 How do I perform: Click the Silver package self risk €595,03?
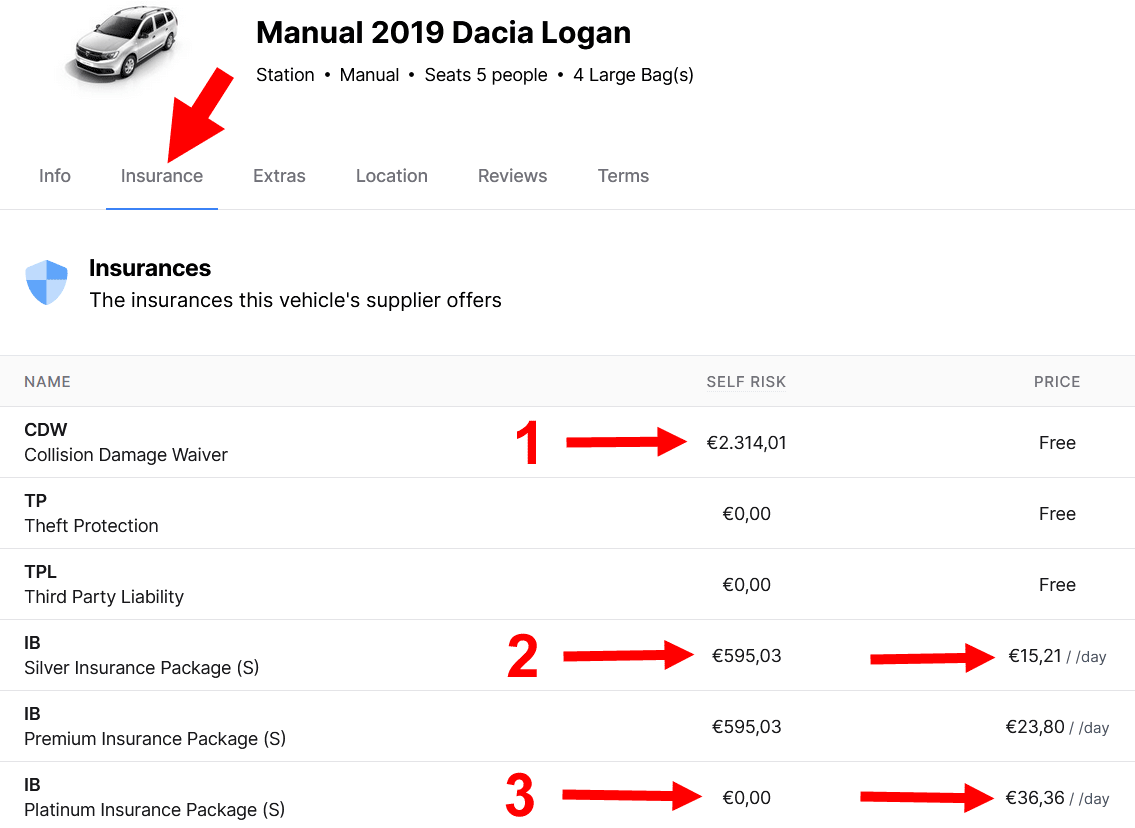point(746,656)
